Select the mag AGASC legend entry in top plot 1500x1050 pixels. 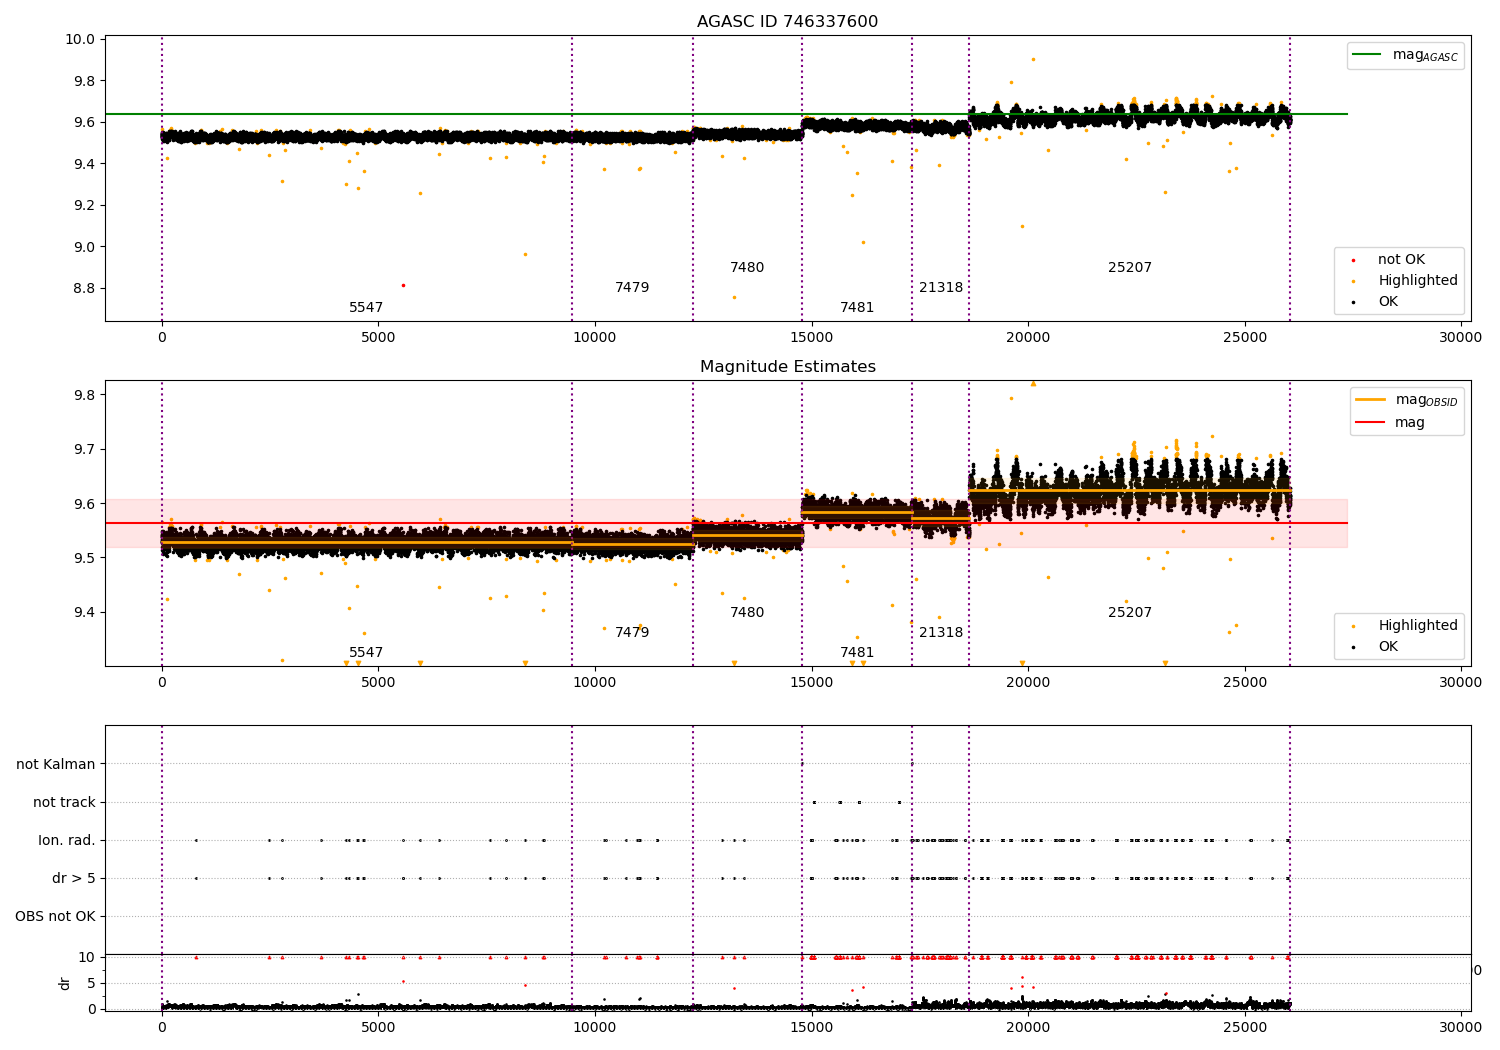[1406, 56]
